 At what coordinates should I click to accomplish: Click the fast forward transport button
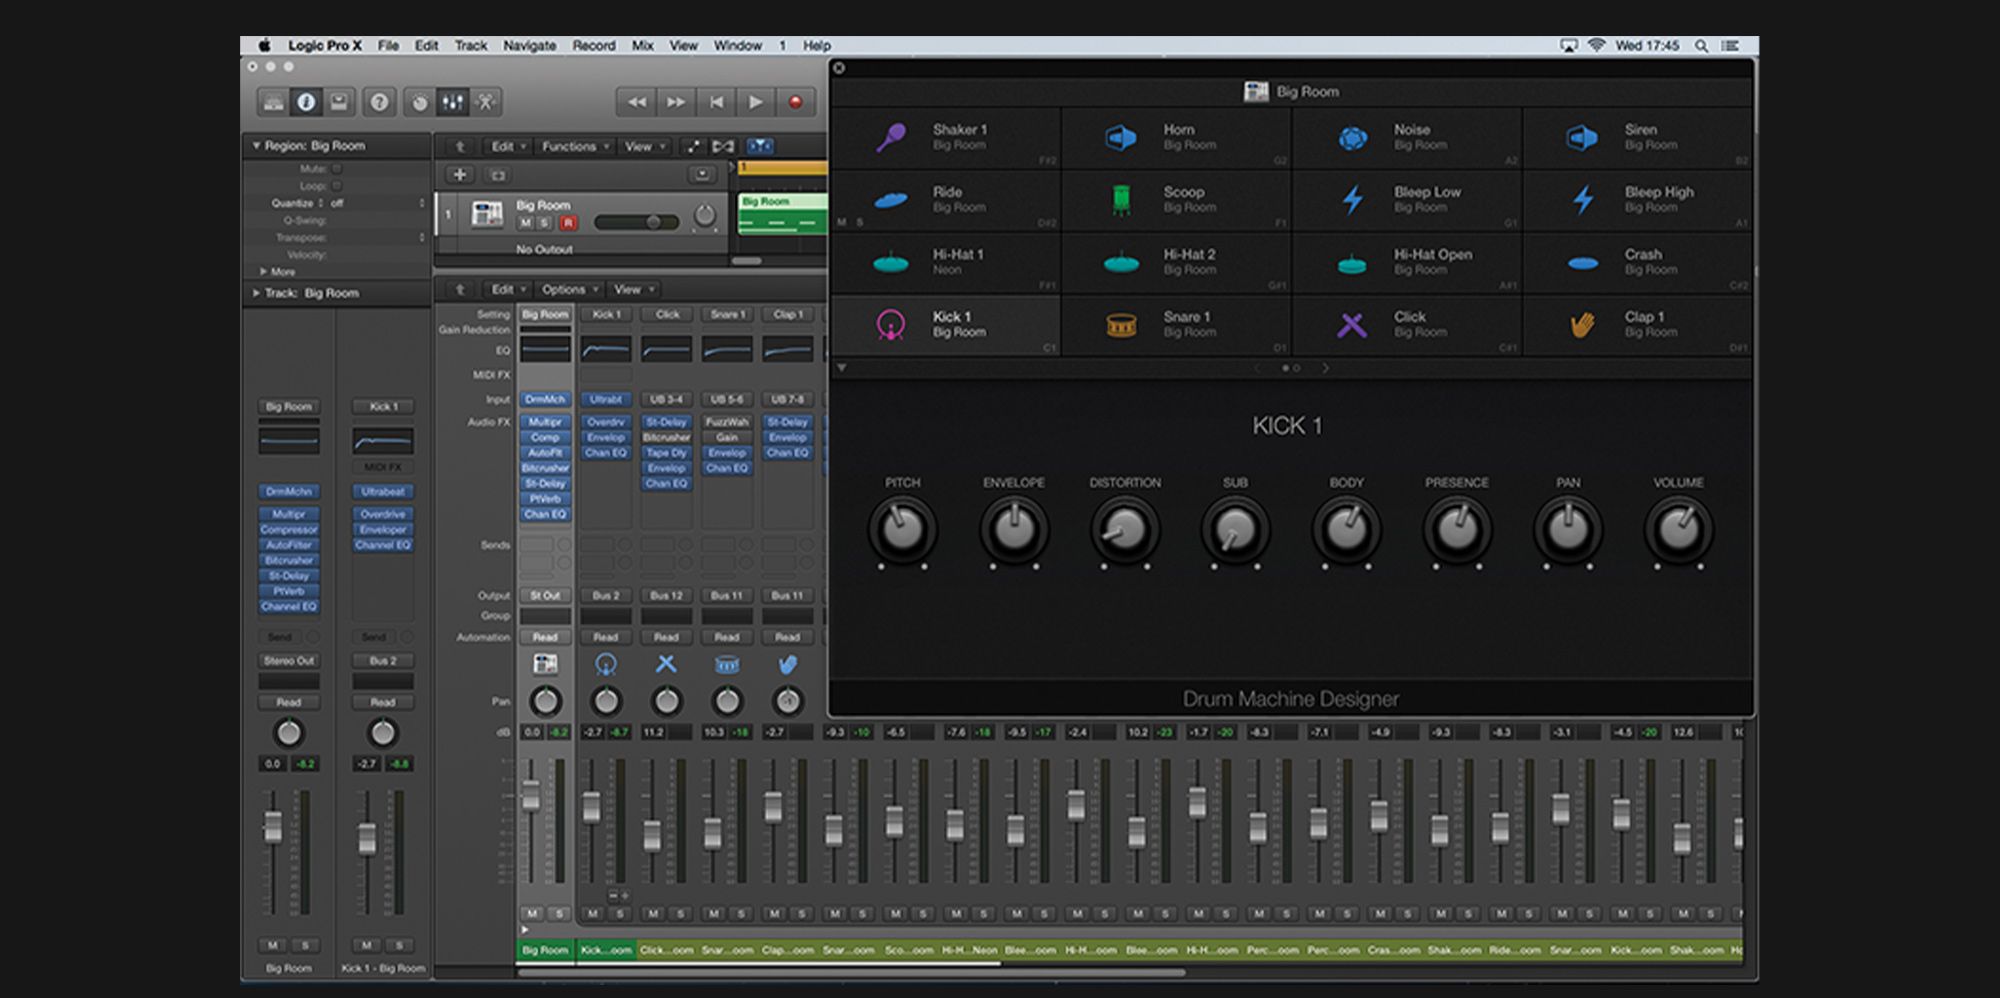pyautogui.click(x=676, y=102)
